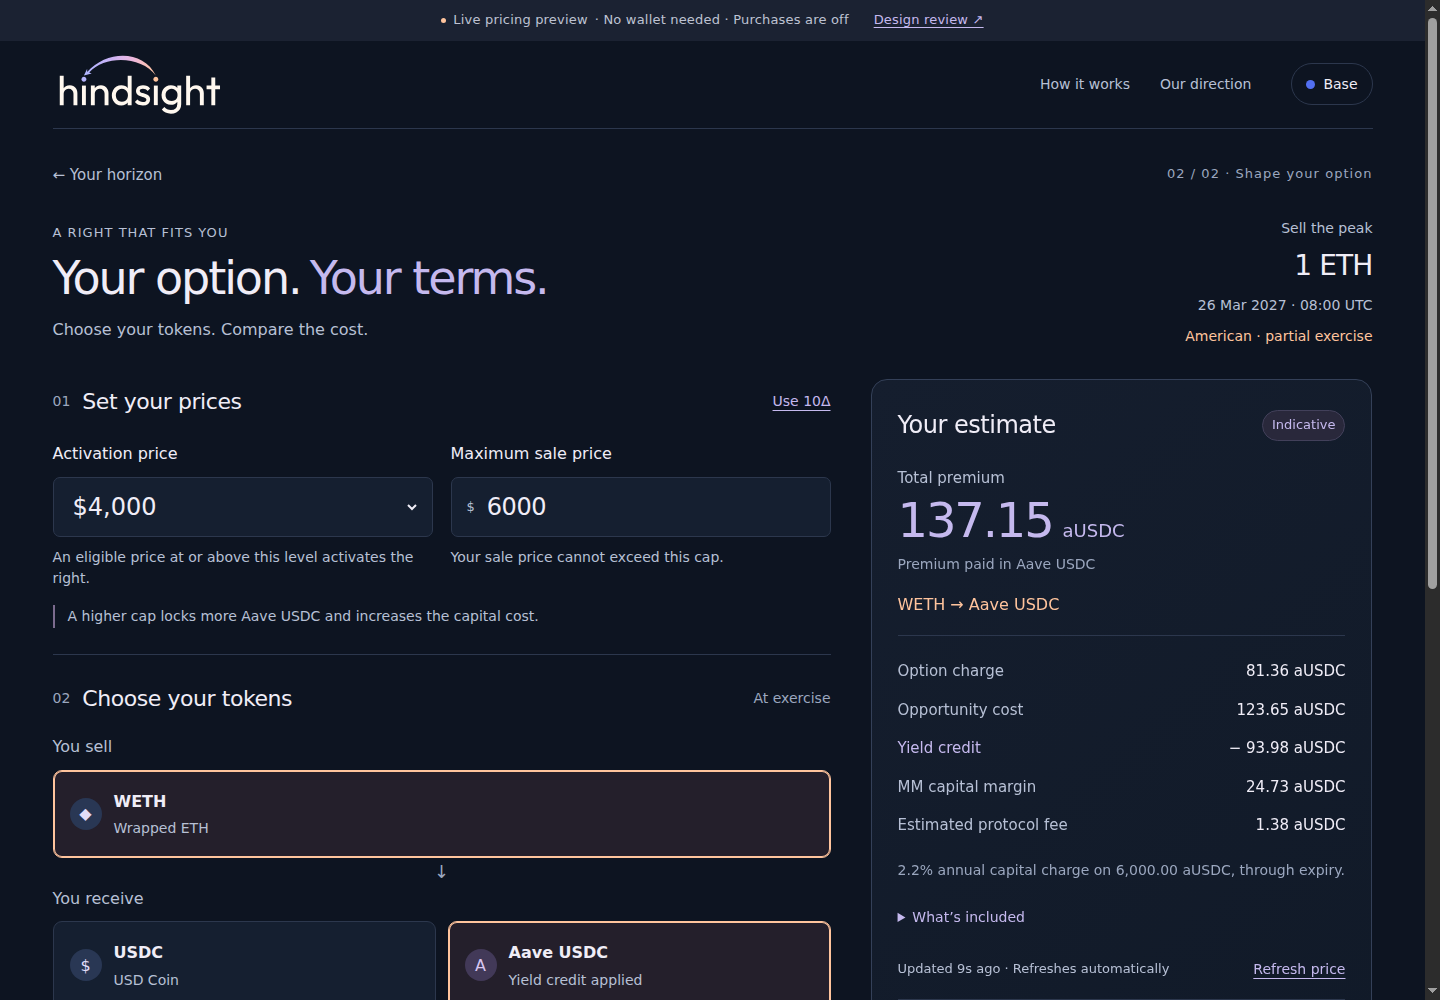Screen dimensions: 1440x1000
Task: Click the USDC dollar token icon
Action: (86, 965)
